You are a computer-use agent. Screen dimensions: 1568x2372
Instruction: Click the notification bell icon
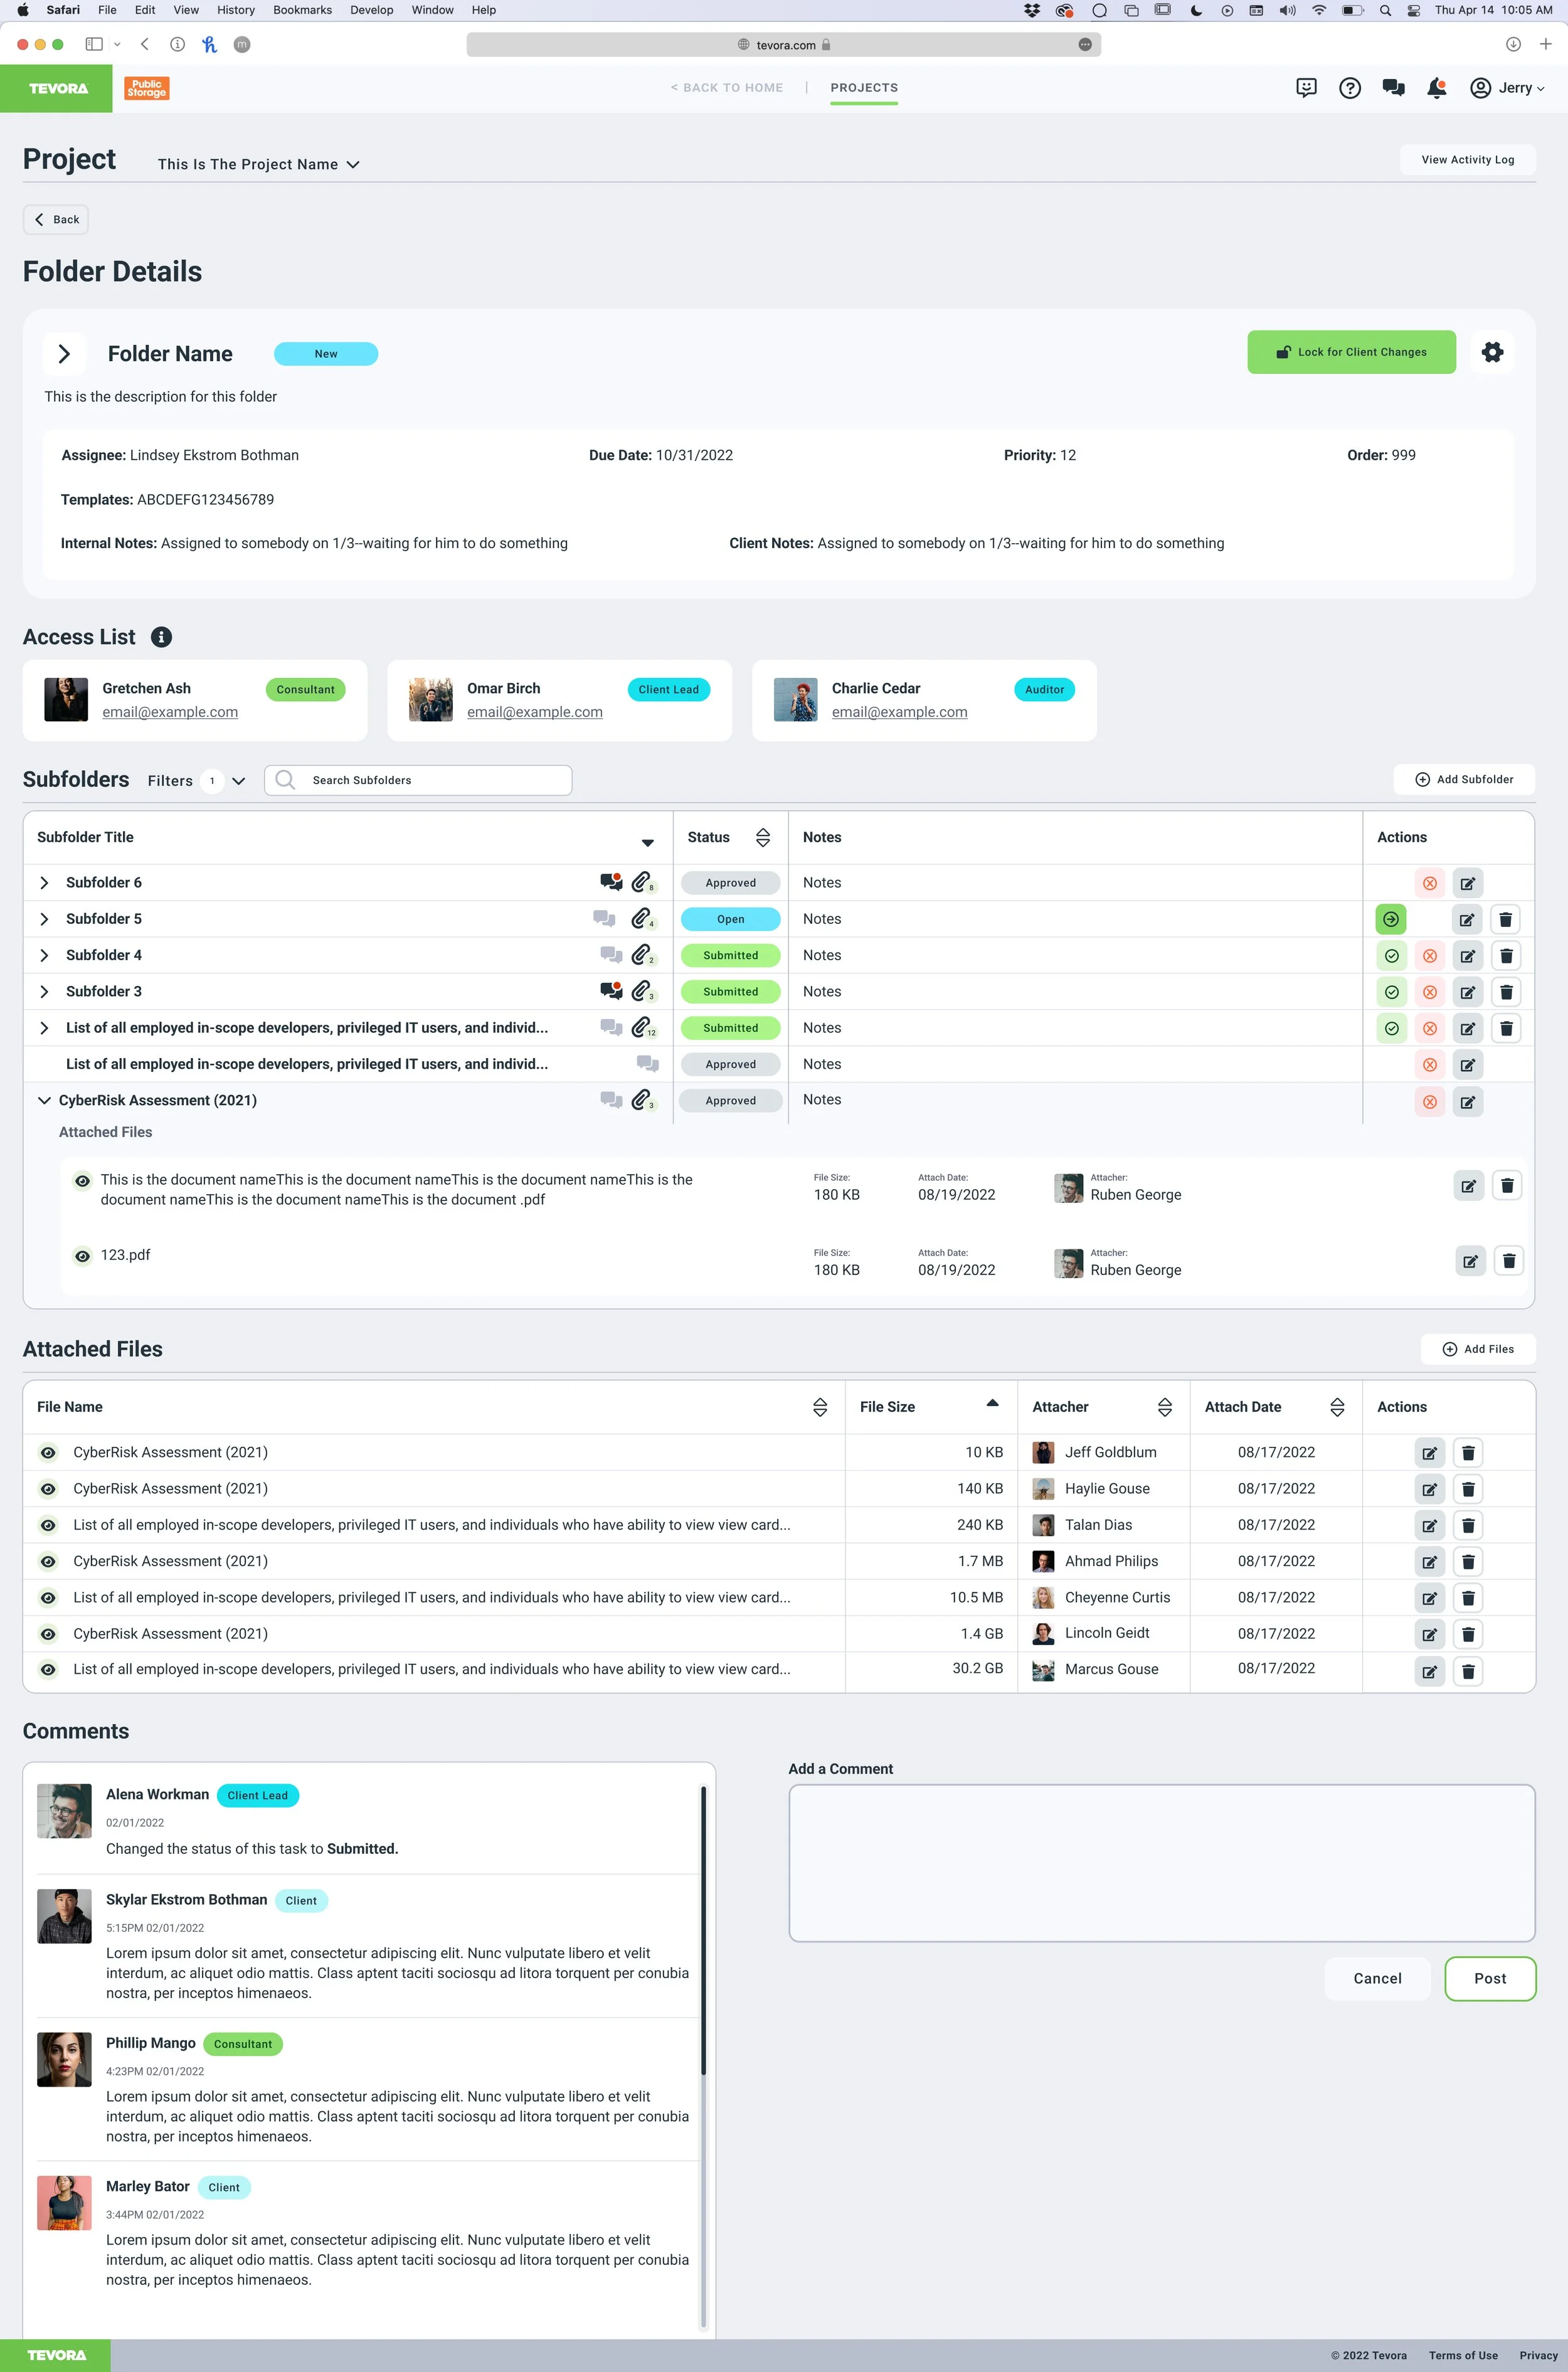(x=1436, y=88)
